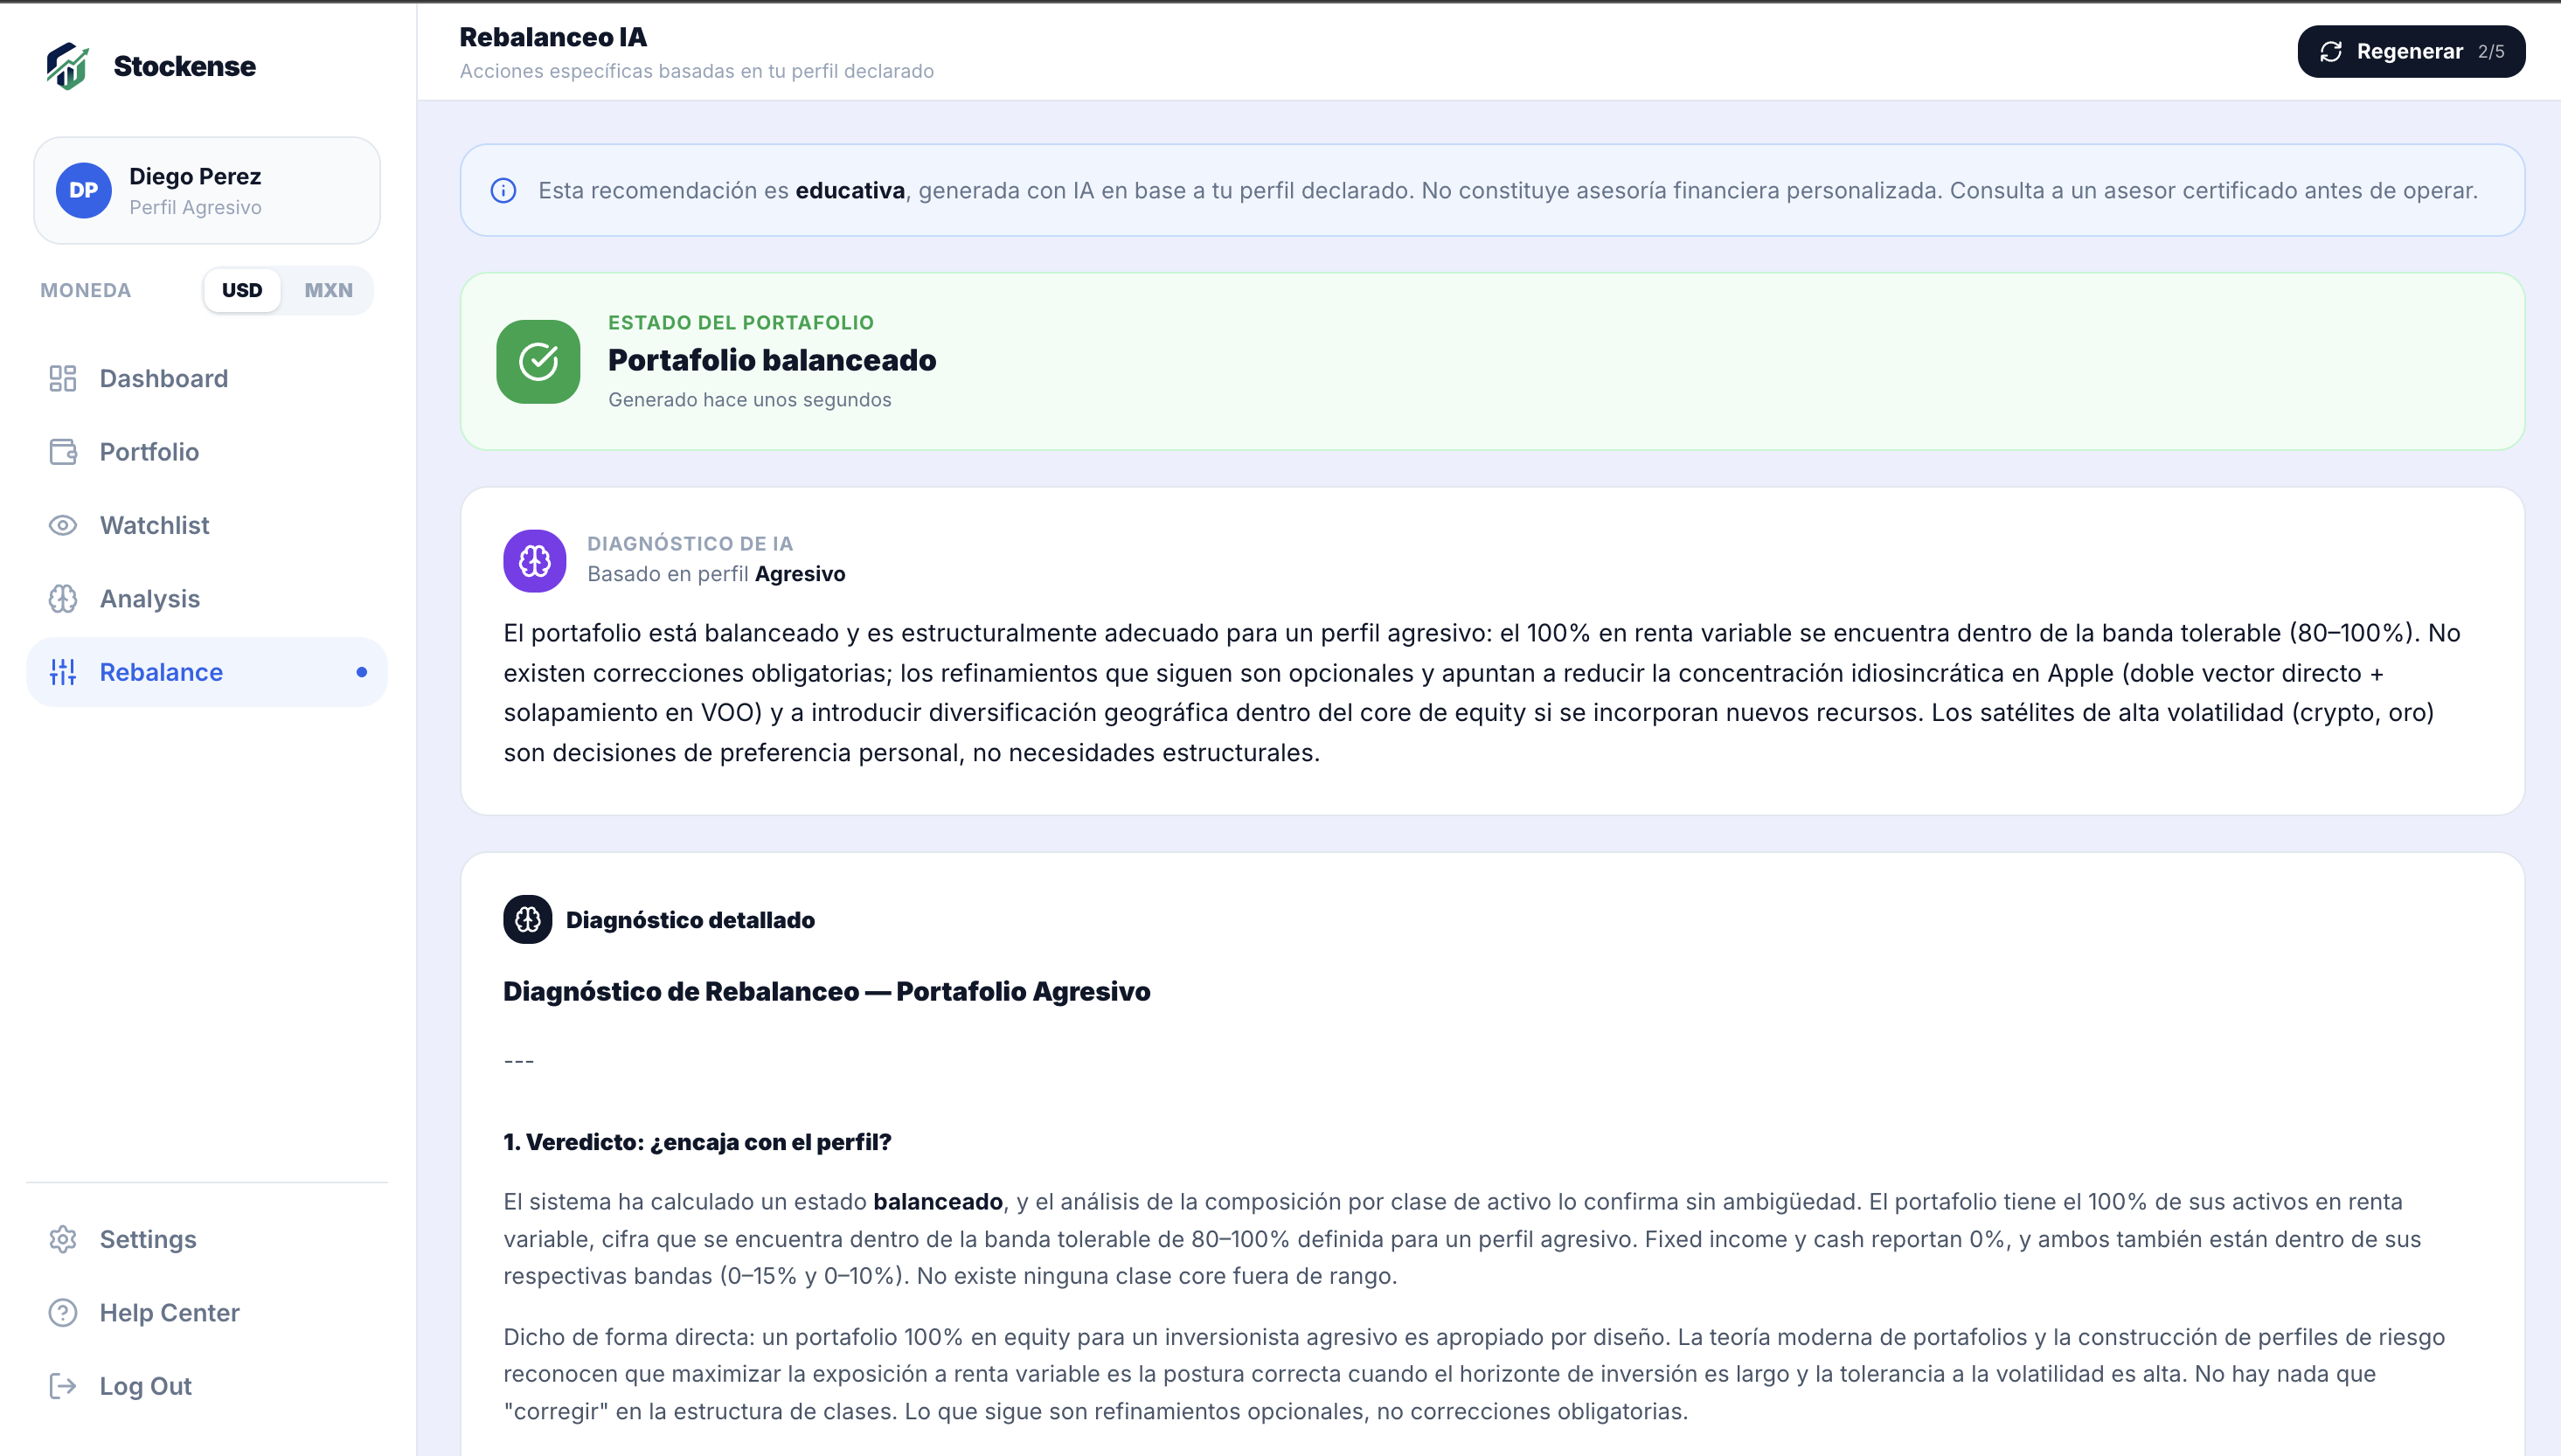Switch currency to USD
Image resolution: width=2561 pixels, height=1456 pixels.
tap(242, 290)
